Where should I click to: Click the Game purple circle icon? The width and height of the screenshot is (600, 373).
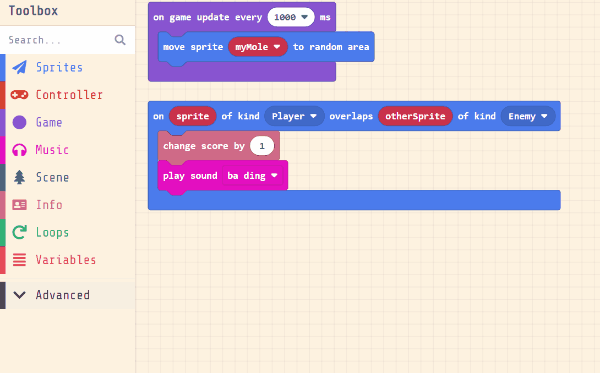[19, 122]
